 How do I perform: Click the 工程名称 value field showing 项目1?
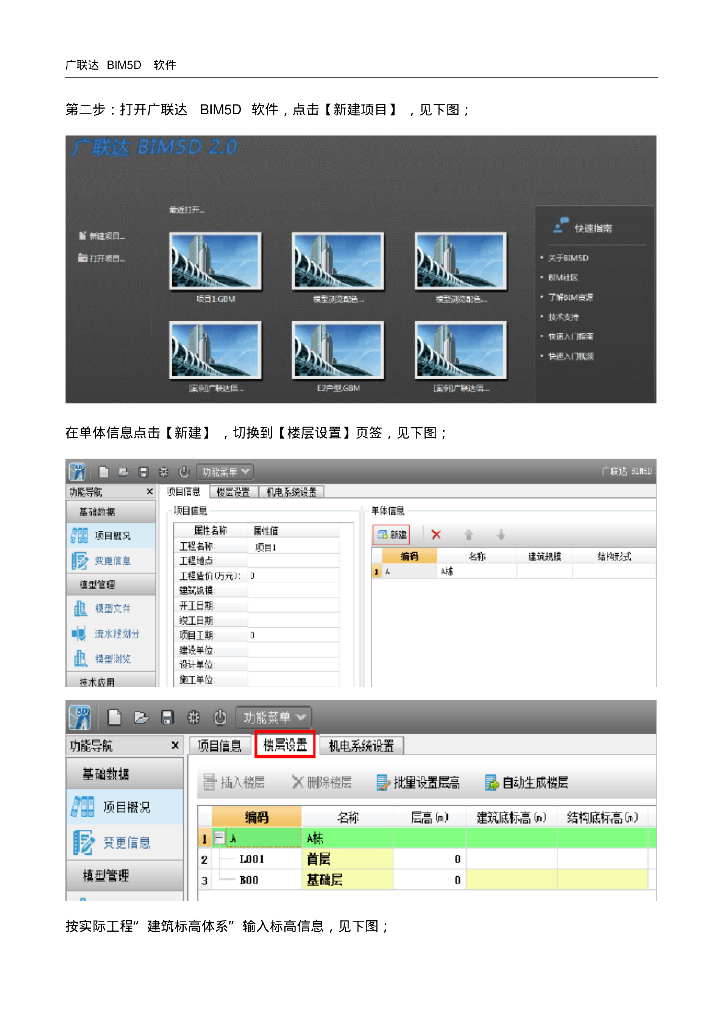coord(293,547)
